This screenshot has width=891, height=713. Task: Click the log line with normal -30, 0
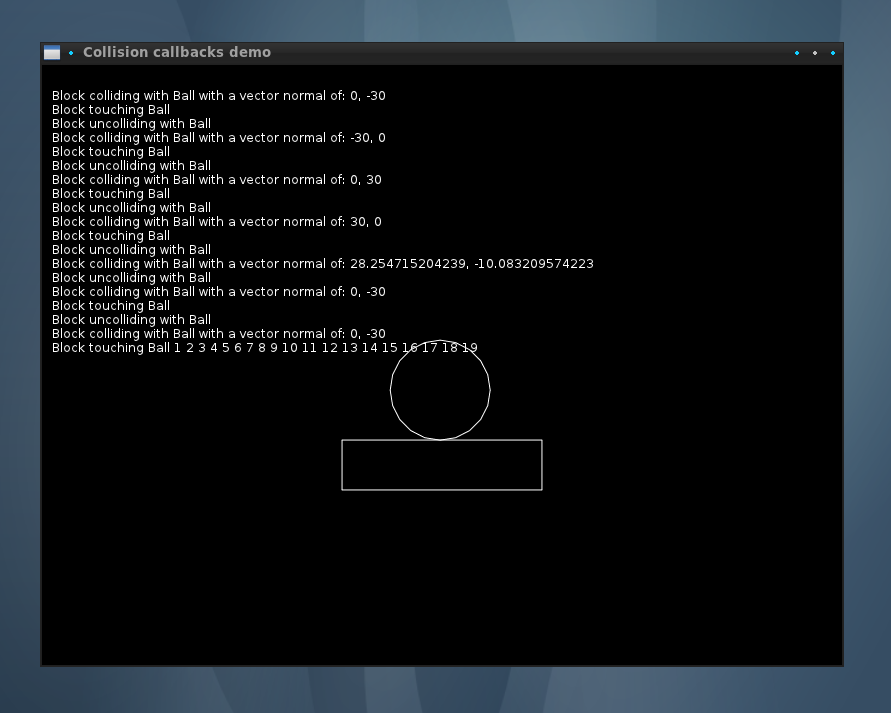218,138
